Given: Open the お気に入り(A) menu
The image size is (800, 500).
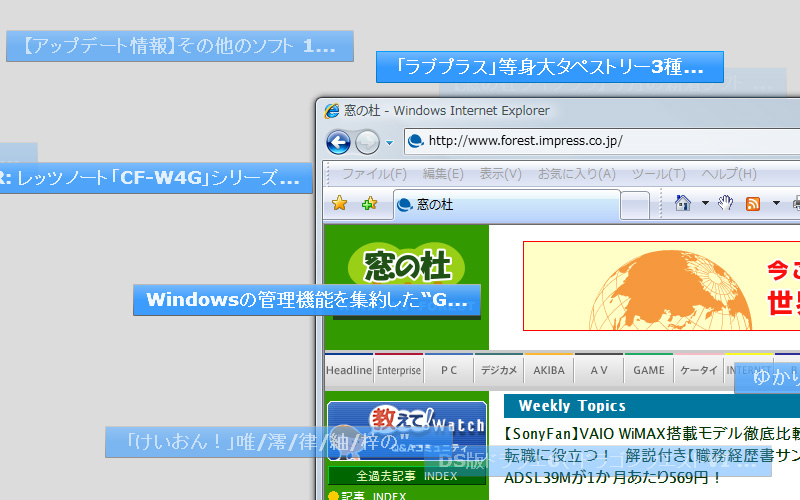Looking at the screenshot, I should point(577,174).
